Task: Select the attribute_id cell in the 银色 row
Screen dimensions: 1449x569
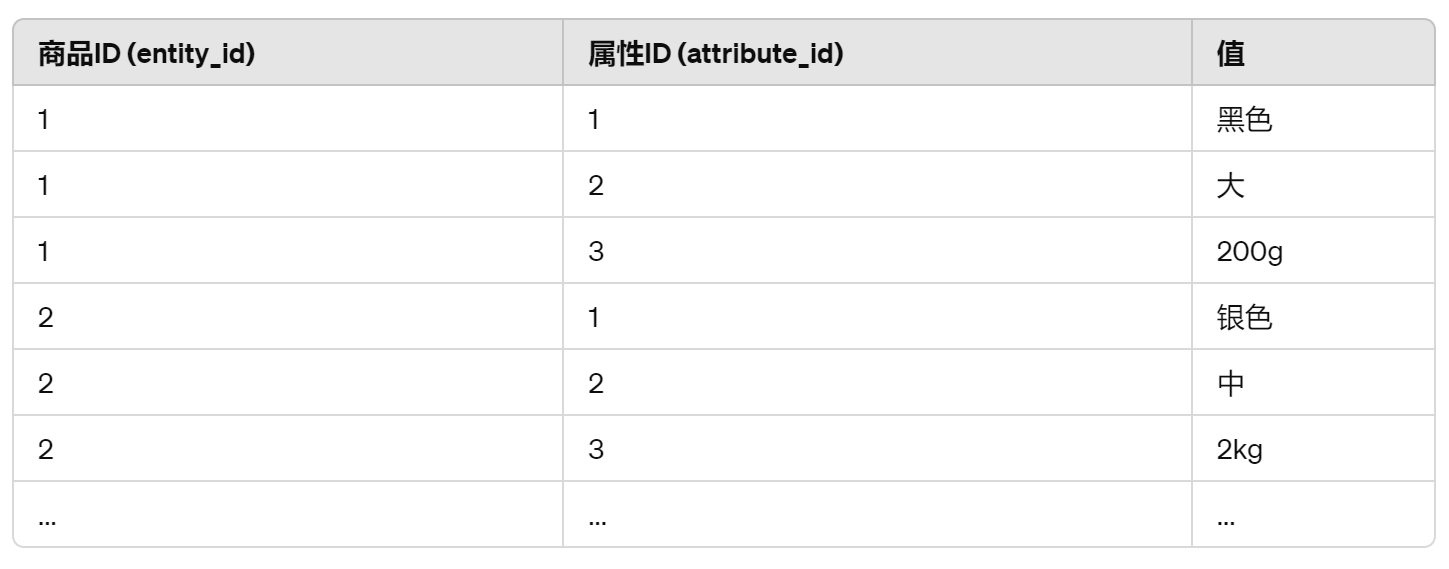Action: 594,318
